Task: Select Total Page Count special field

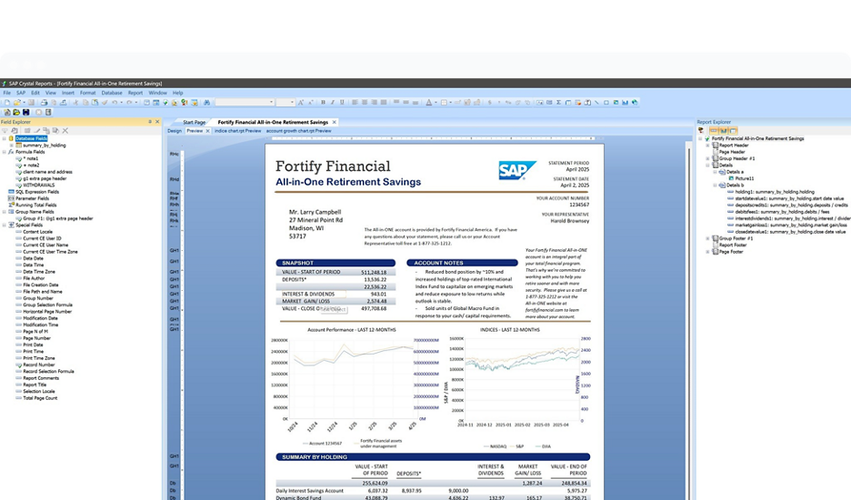Action: [x=40, y=398]
